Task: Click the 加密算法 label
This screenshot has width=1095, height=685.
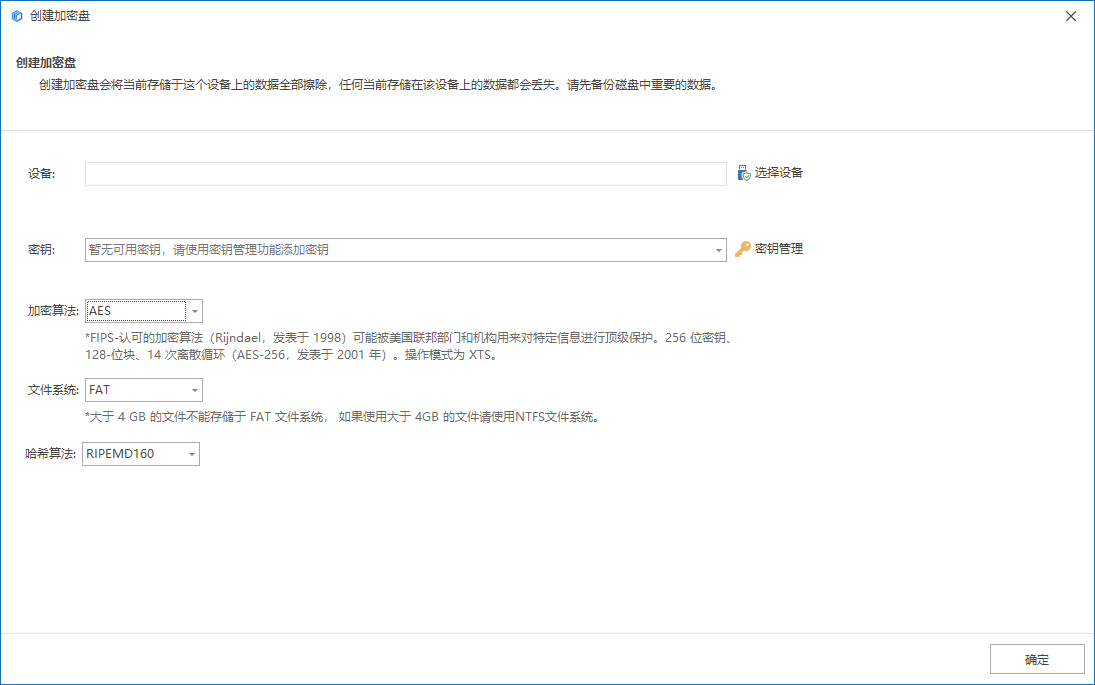Action: tap(53, 311)
